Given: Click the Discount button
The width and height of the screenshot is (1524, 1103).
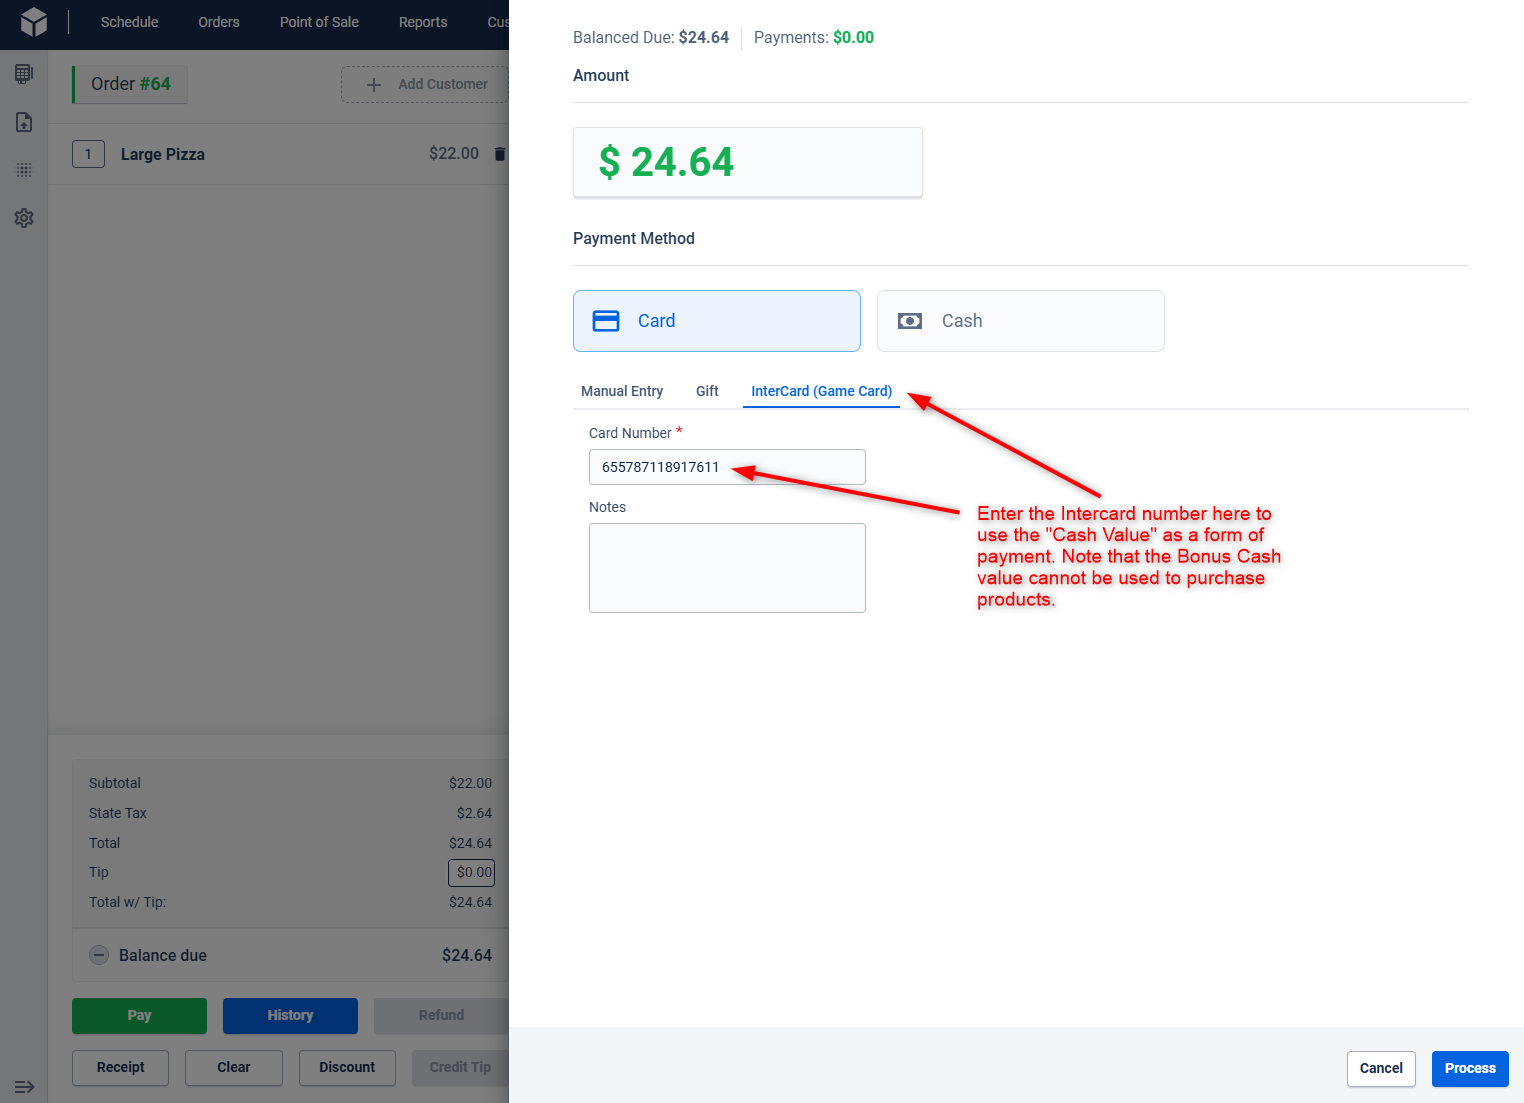Looking at the screenshot, I should pyautogui.click(x=347, y=1067).
